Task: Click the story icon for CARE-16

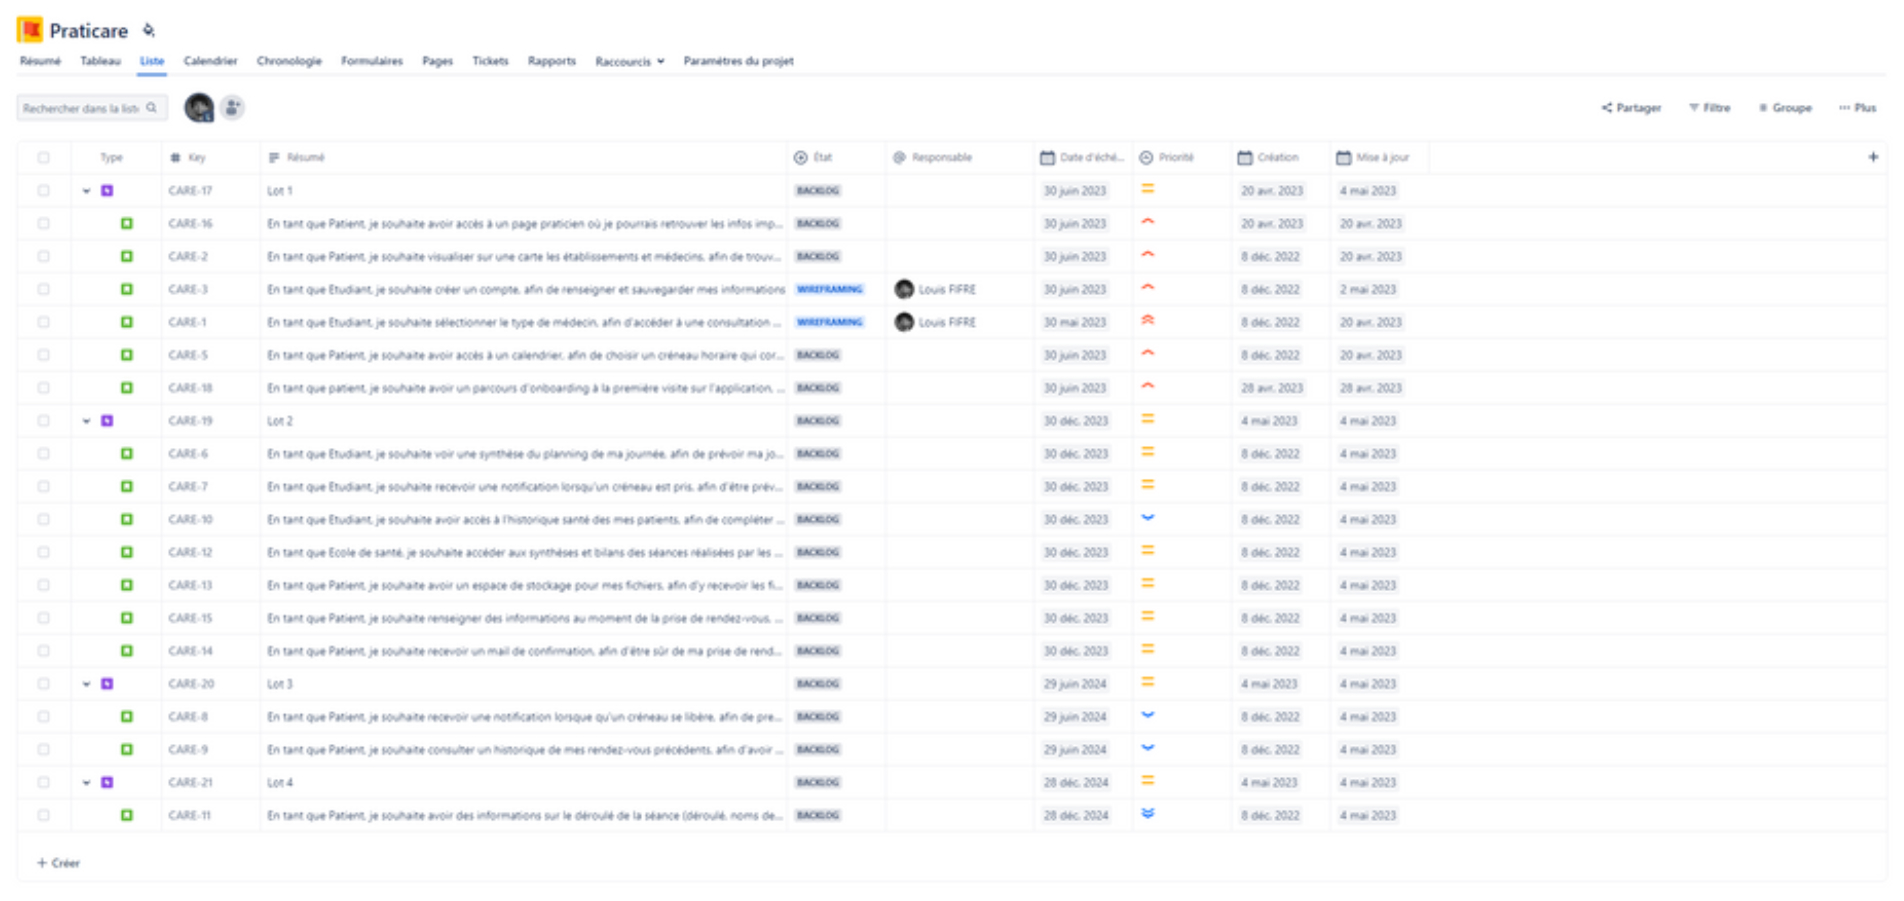Action: click(127, 223)
